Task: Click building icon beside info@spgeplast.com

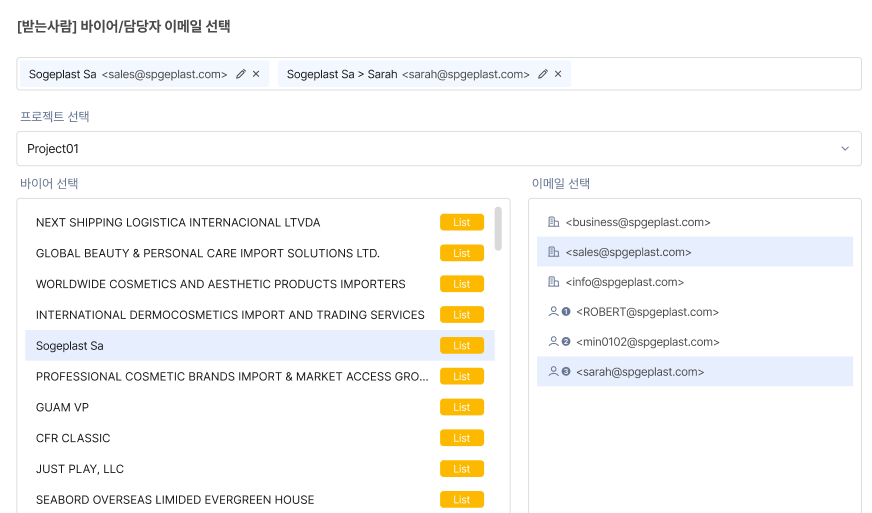Action: tap(554, 282)
